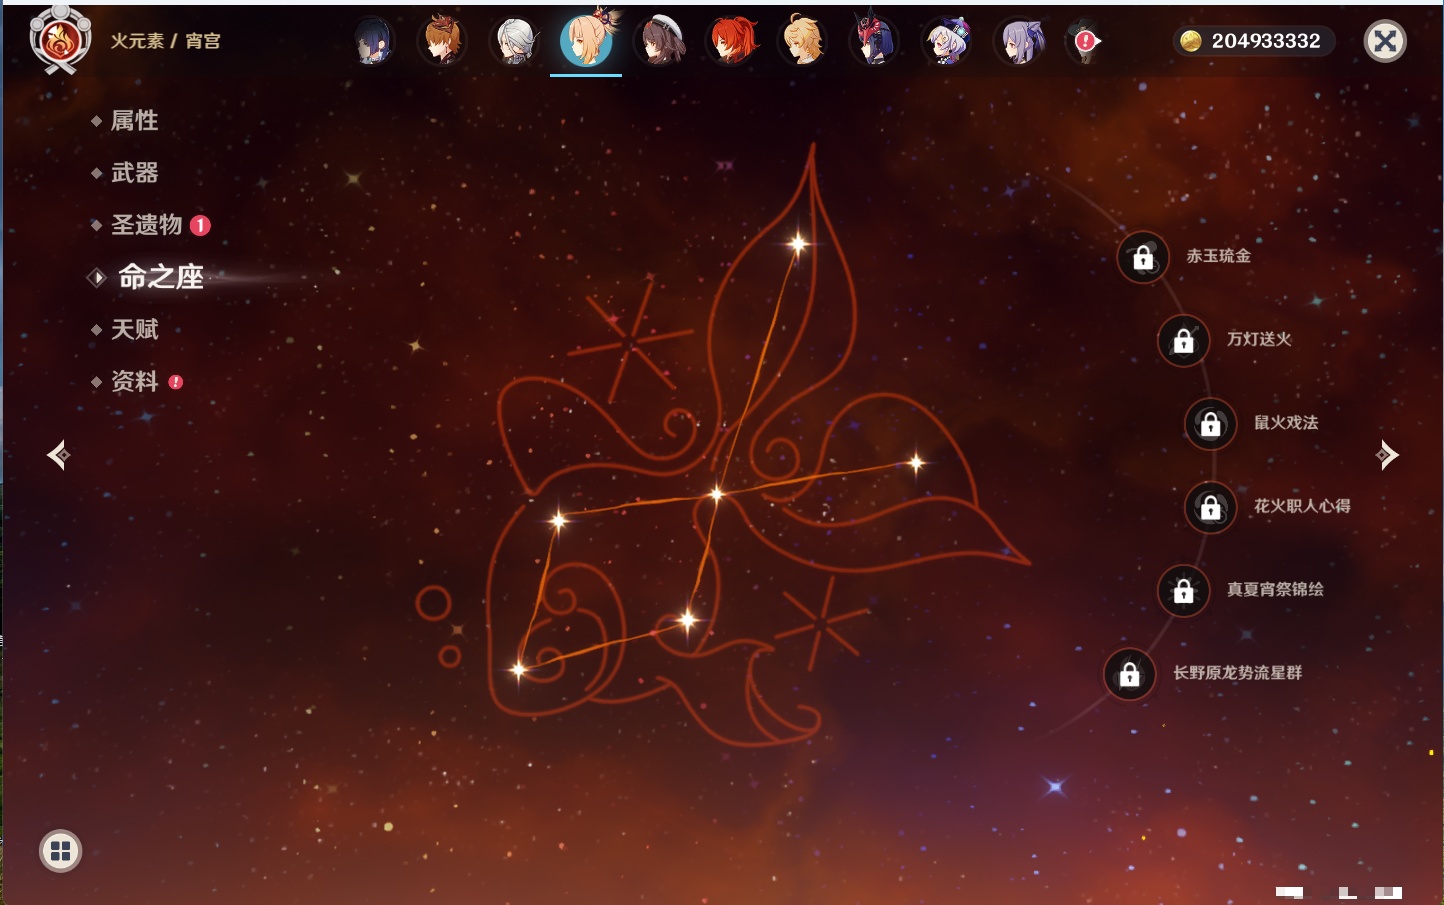Select the character wearing a red tengu mask
Image resolution: width=1444 pixels, height=905 pixels.
(875, 42)
